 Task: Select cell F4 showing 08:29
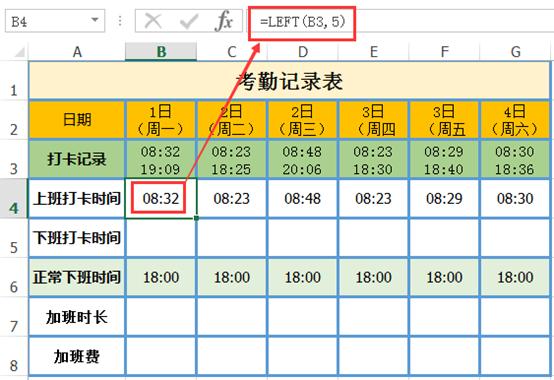(444, 198)
